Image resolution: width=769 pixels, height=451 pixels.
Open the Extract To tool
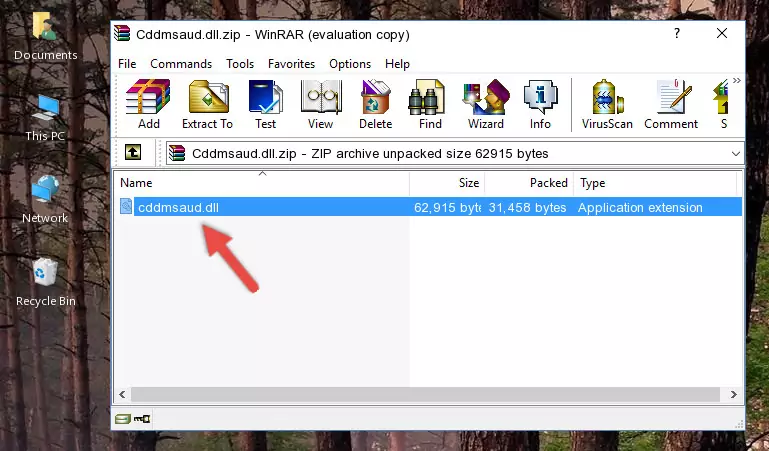click(x=207, y=104)
